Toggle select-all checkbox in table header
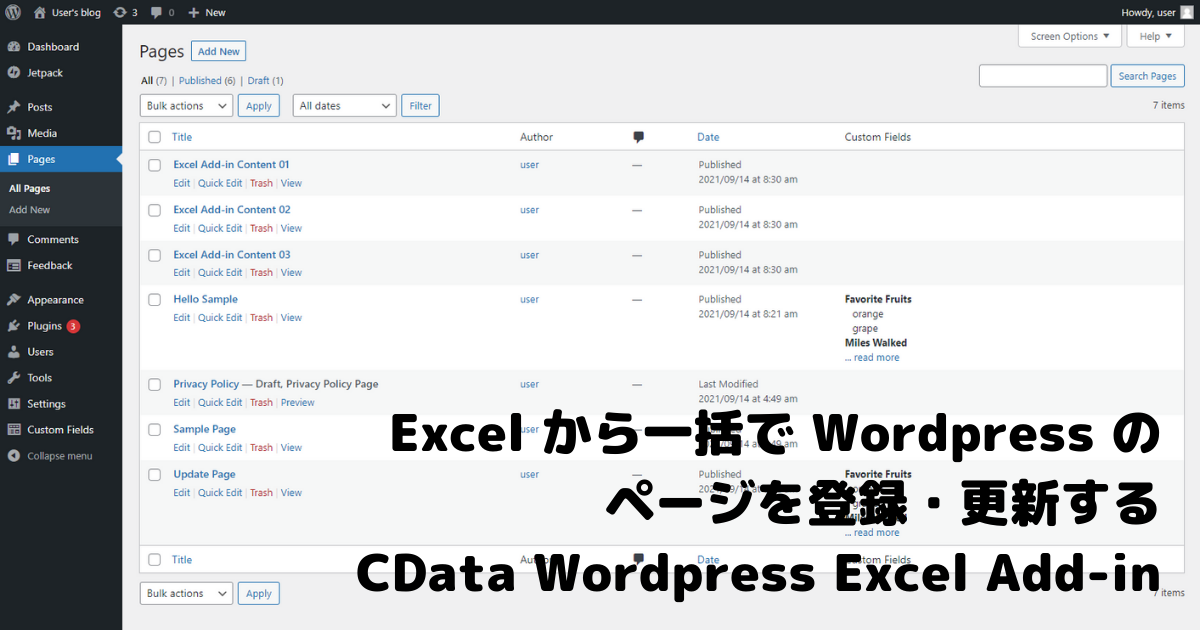Image resolution: width=1200 pixels, height=630 pixels. (x=155, y=137)
